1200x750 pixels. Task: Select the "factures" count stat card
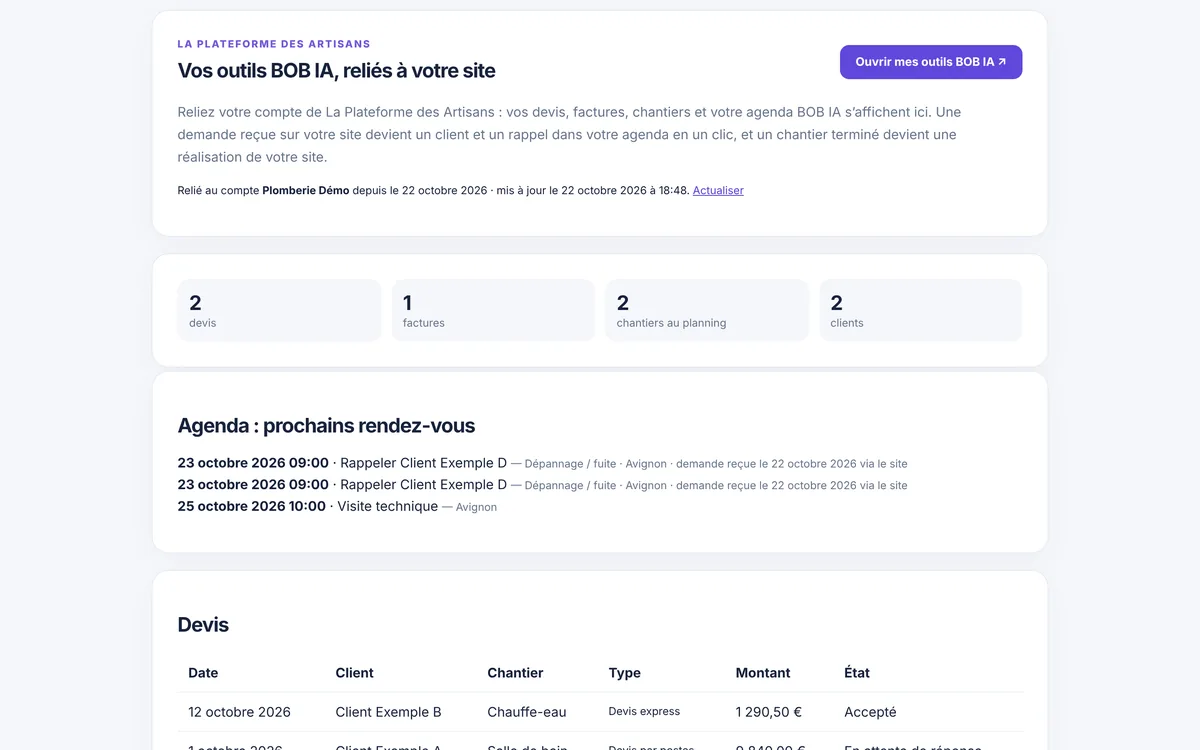[x=493, y=310]
